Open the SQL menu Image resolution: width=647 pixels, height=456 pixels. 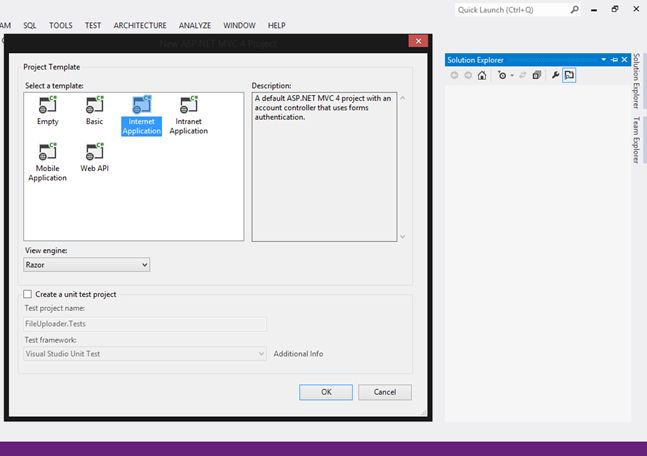coord(30,25)
